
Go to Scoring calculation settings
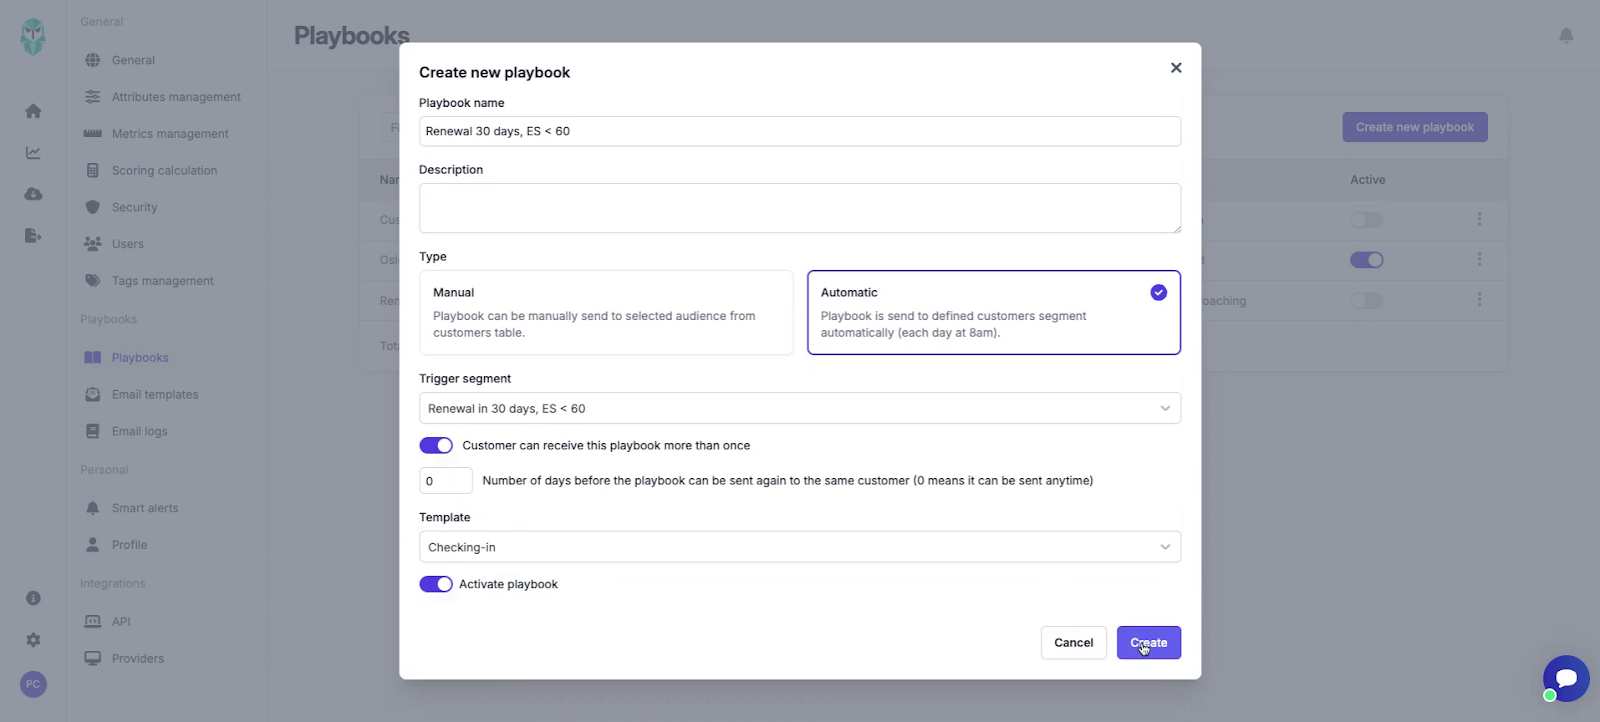164,171
